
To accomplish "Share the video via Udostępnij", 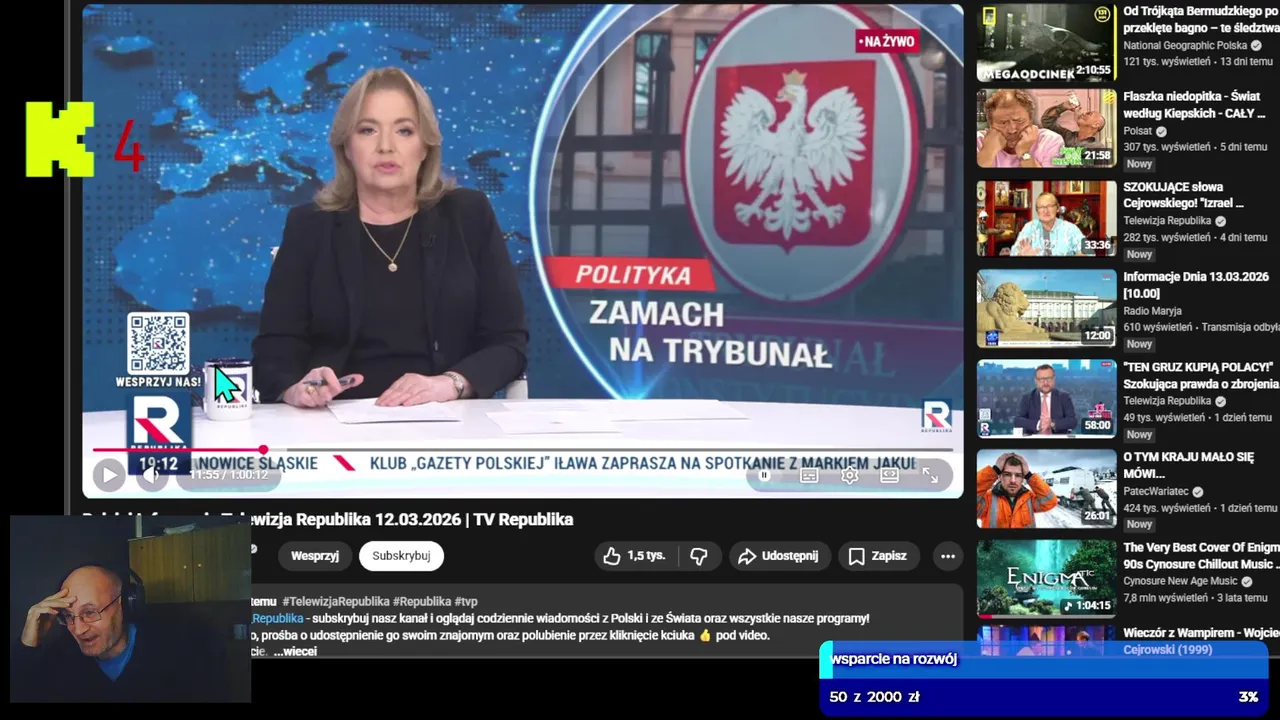I will (777, 556).
